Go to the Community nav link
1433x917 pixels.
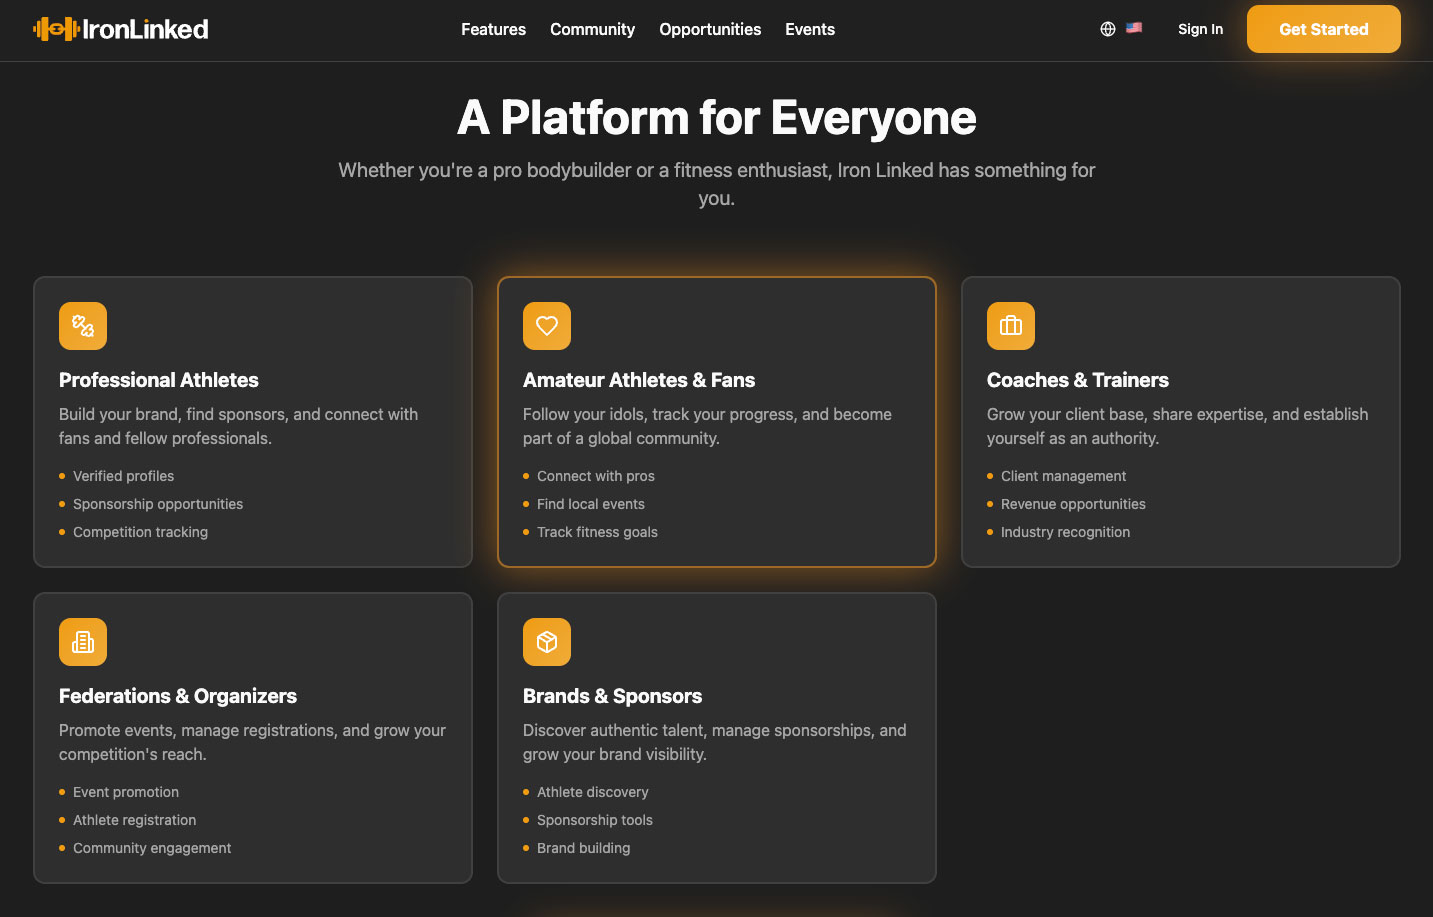coord(592,29)
